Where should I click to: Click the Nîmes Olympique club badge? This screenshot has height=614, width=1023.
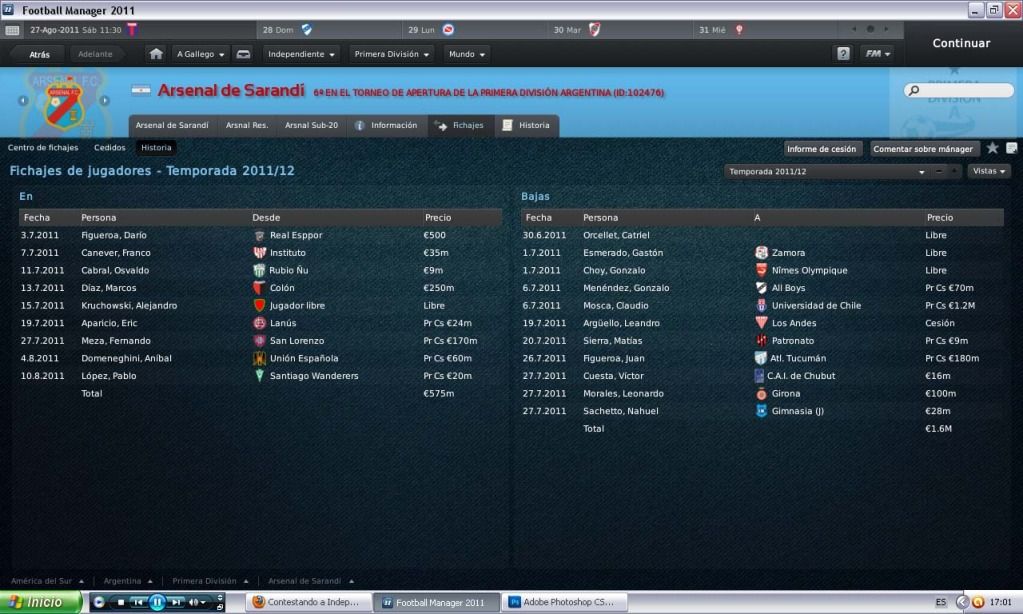tap(761, 271)
